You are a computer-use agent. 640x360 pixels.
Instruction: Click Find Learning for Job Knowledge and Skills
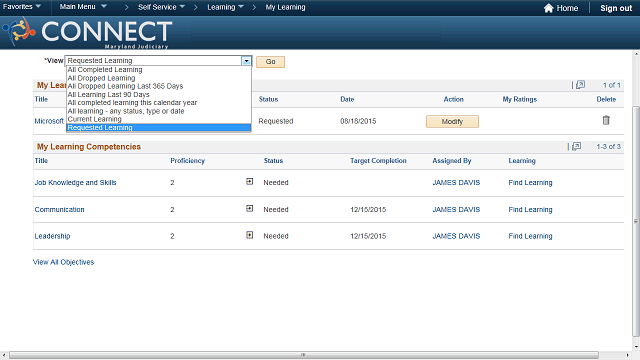click(x=530, y=182)
